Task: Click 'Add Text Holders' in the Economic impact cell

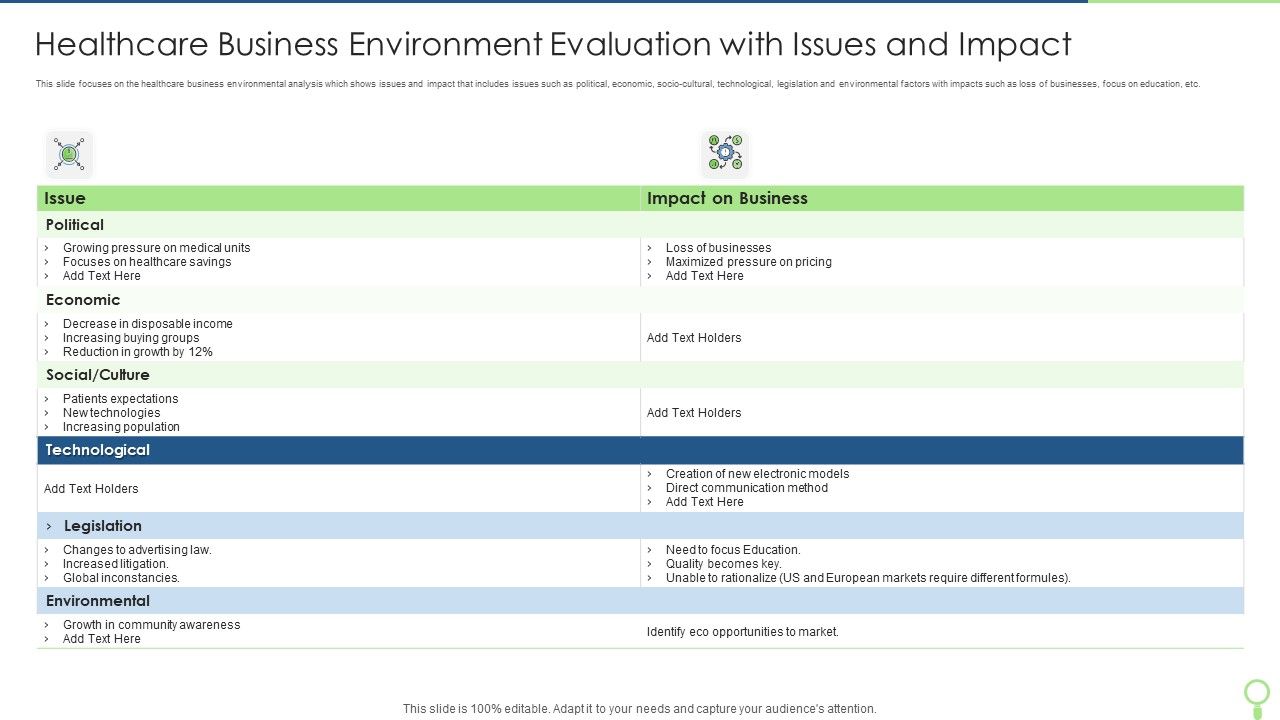Action: 694,338
